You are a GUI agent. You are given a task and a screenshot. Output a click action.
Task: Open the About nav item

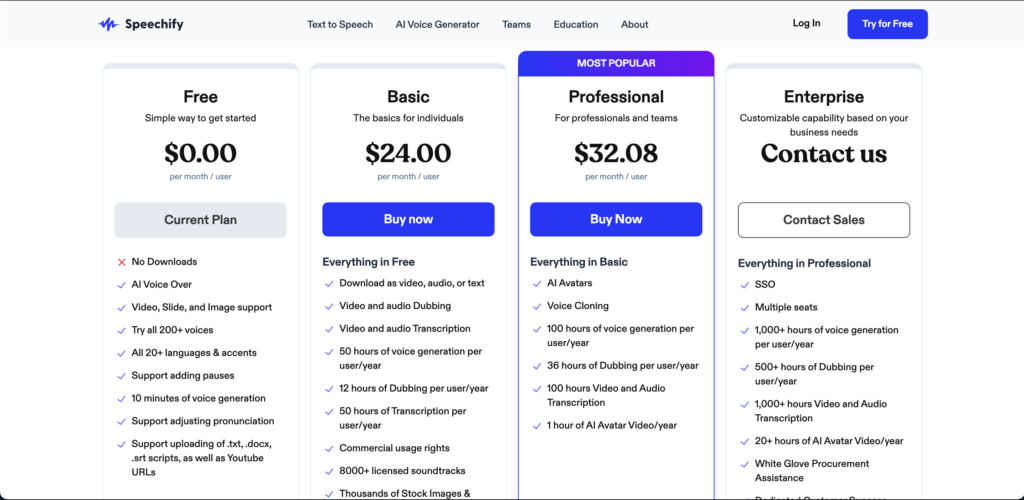pos(634,24)
